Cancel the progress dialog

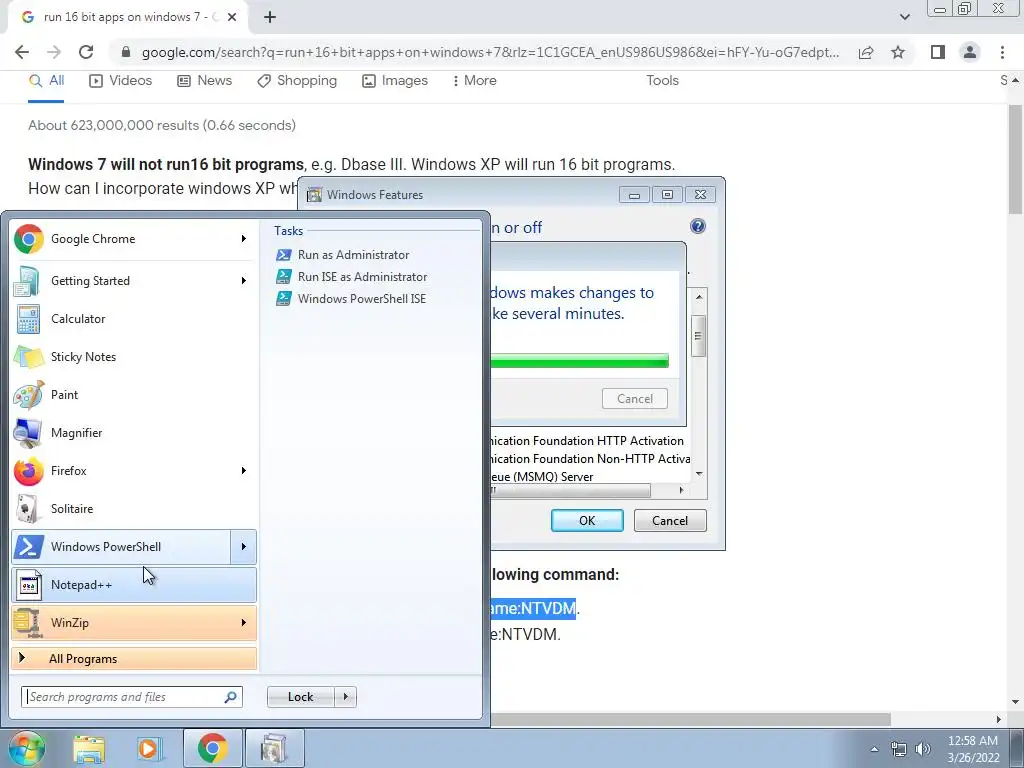(635, 398)
